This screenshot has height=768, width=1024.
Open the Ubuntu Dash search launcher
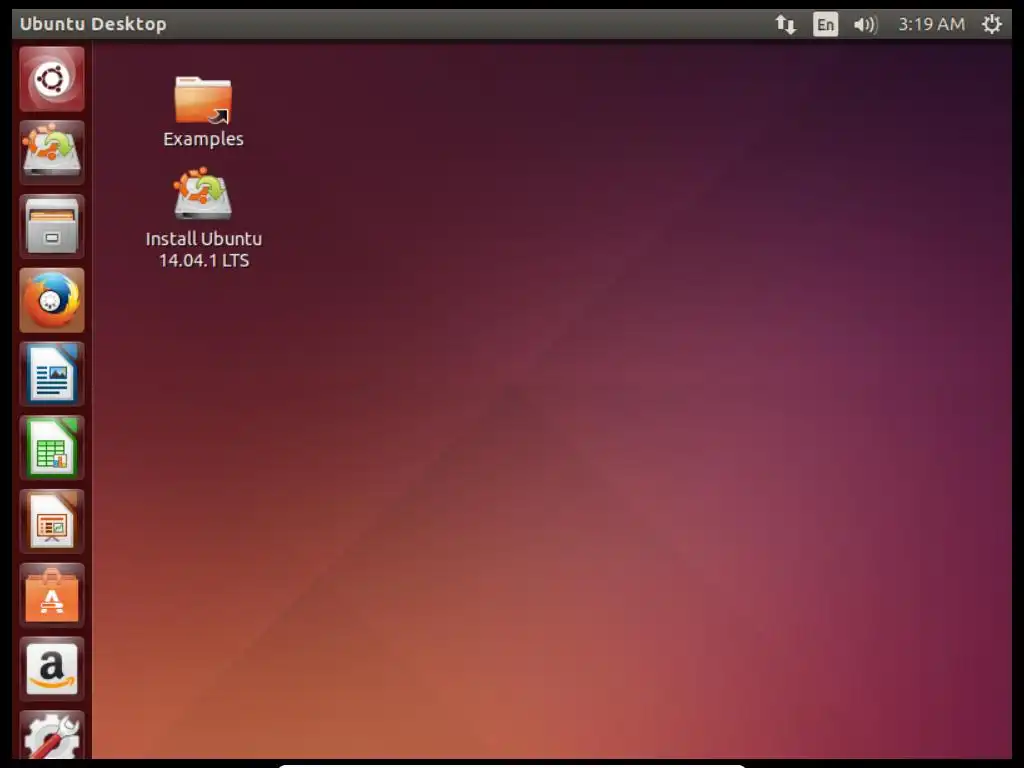pyautogui.click(x=52, y=79)
